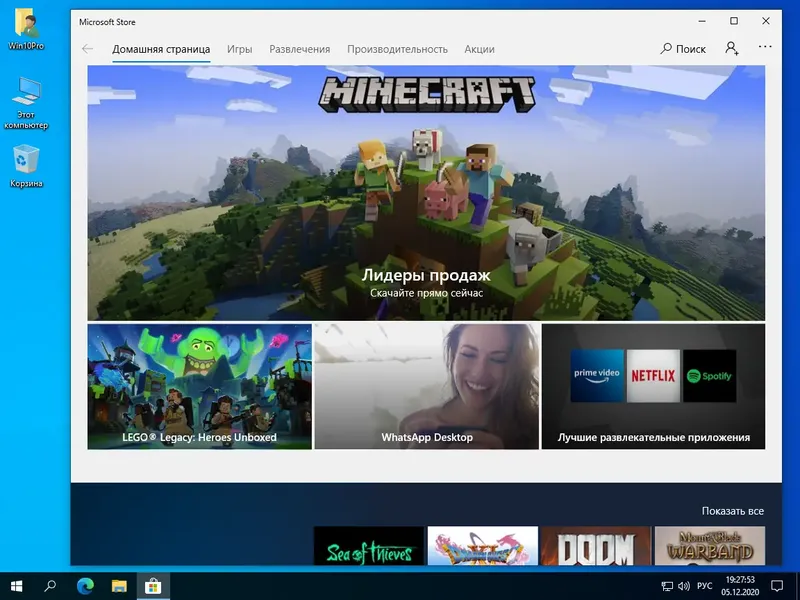
Task: Maximize the Microsoft Store window
Action: 734,21
